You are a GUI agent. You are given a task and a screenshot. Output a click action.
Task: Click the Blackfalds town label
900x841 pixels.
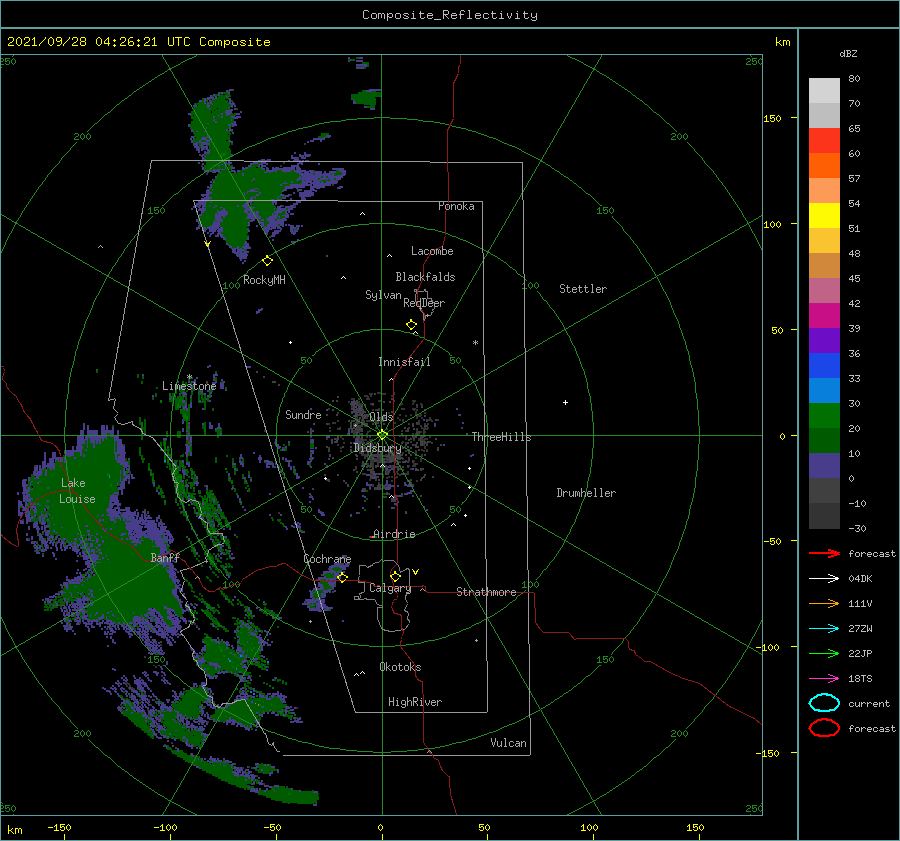point(425,277)
